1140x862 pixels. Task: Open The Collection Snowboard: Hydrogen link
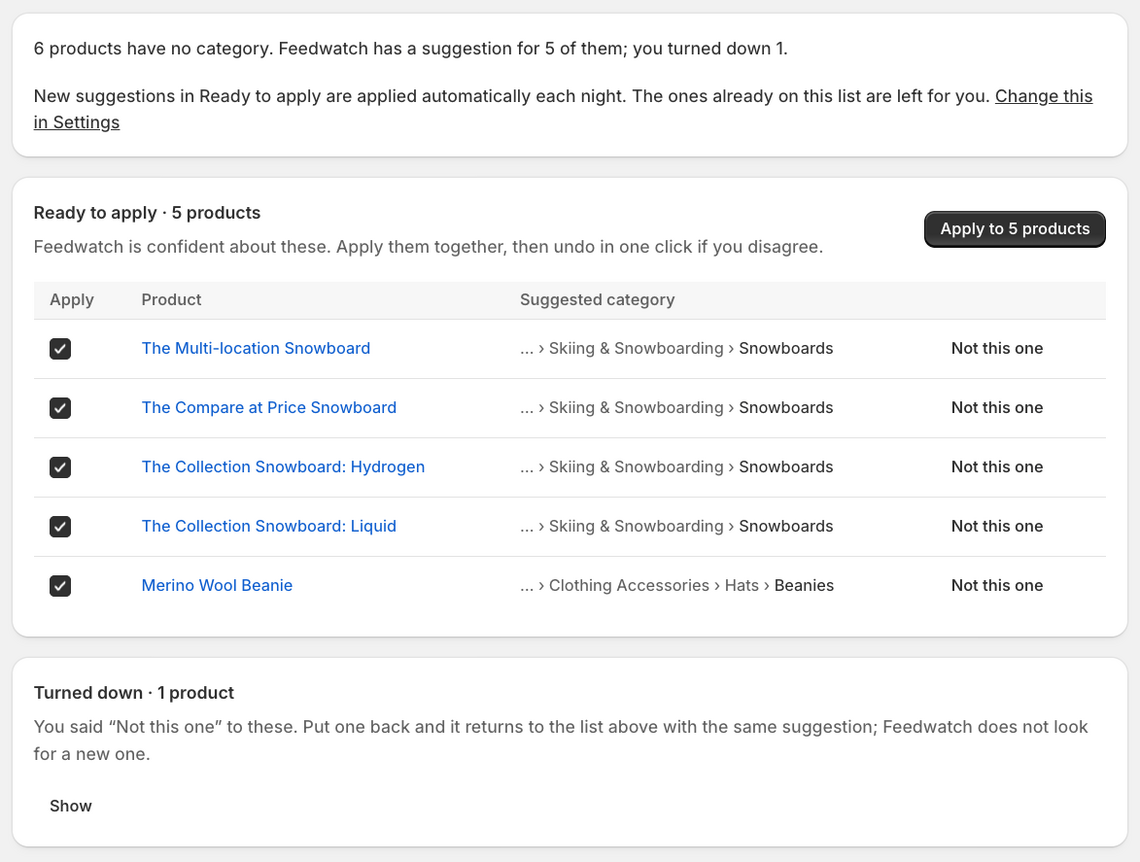coord(283,467)
